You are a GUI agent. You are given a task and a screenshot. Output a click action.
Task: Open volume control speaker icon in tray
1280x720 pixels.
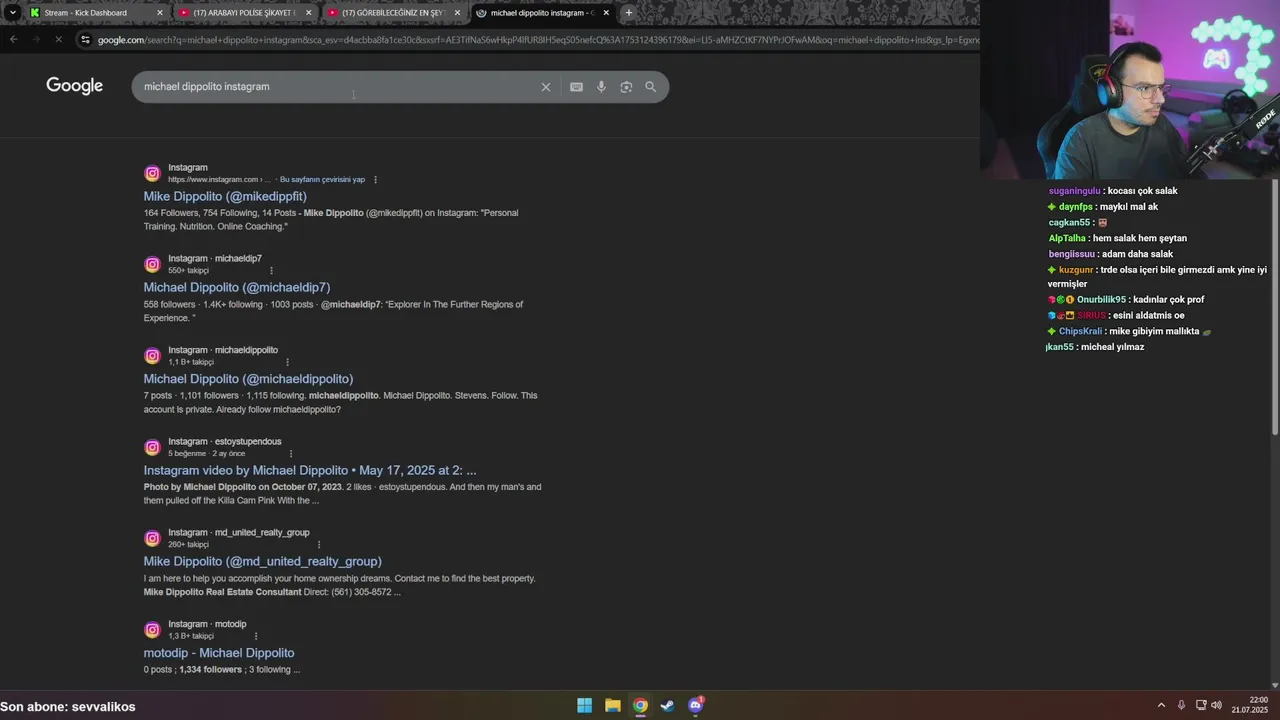[x=1216, y=705]
